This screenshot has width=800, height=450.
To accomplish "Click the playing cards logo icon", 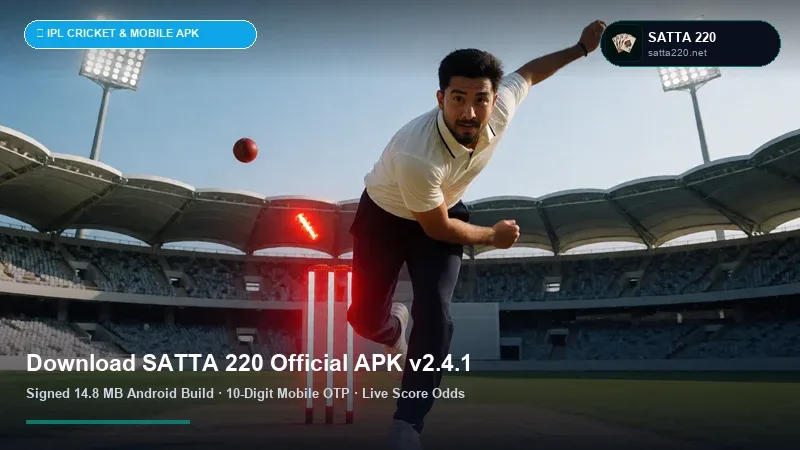I will point(623,43).
